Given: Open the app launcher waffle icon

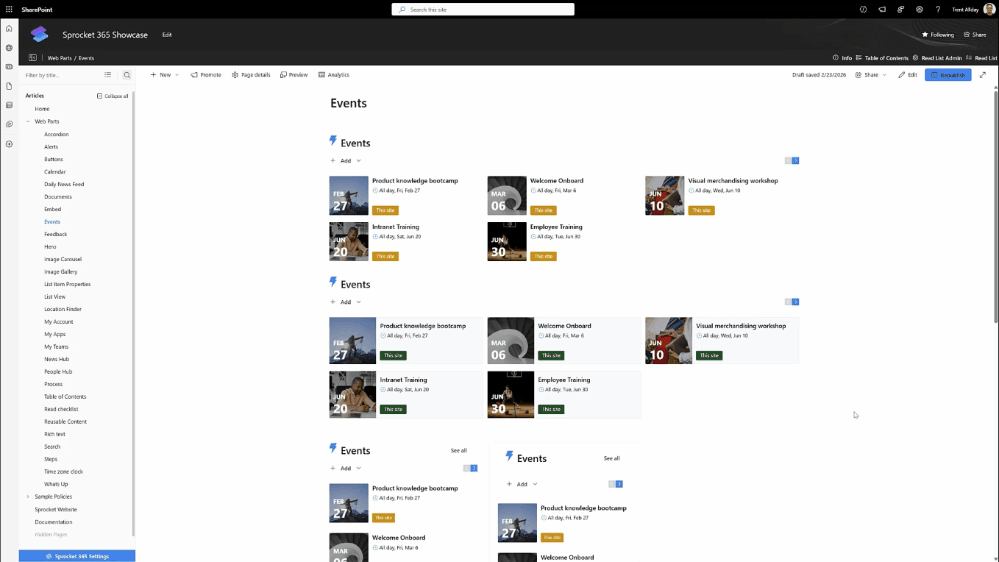Looking at the screenshot, I should point(9,10).
